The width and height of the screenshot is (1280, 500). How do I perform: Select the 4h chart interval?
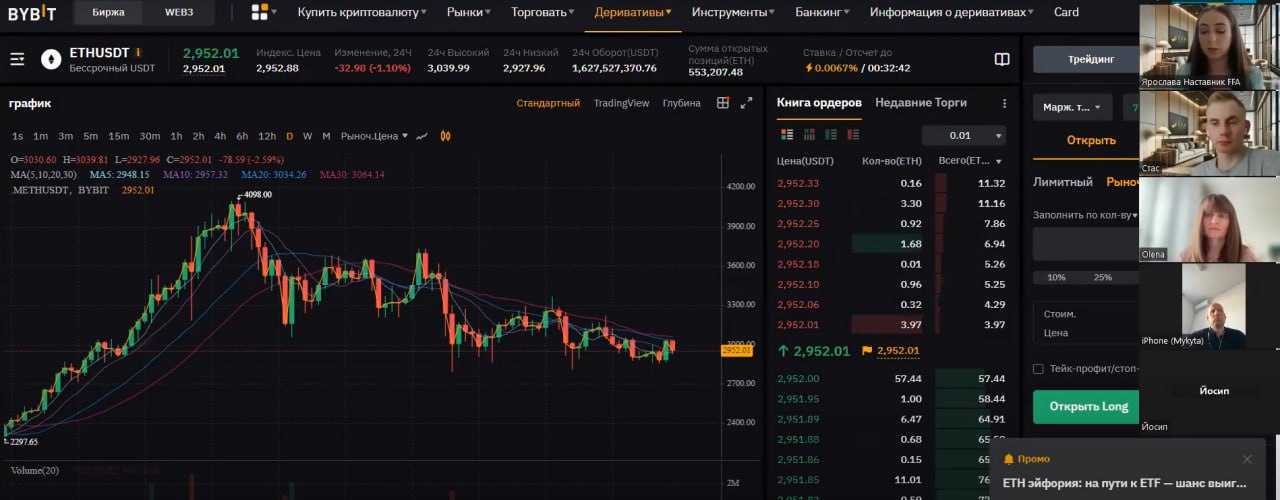pos(220,136)
